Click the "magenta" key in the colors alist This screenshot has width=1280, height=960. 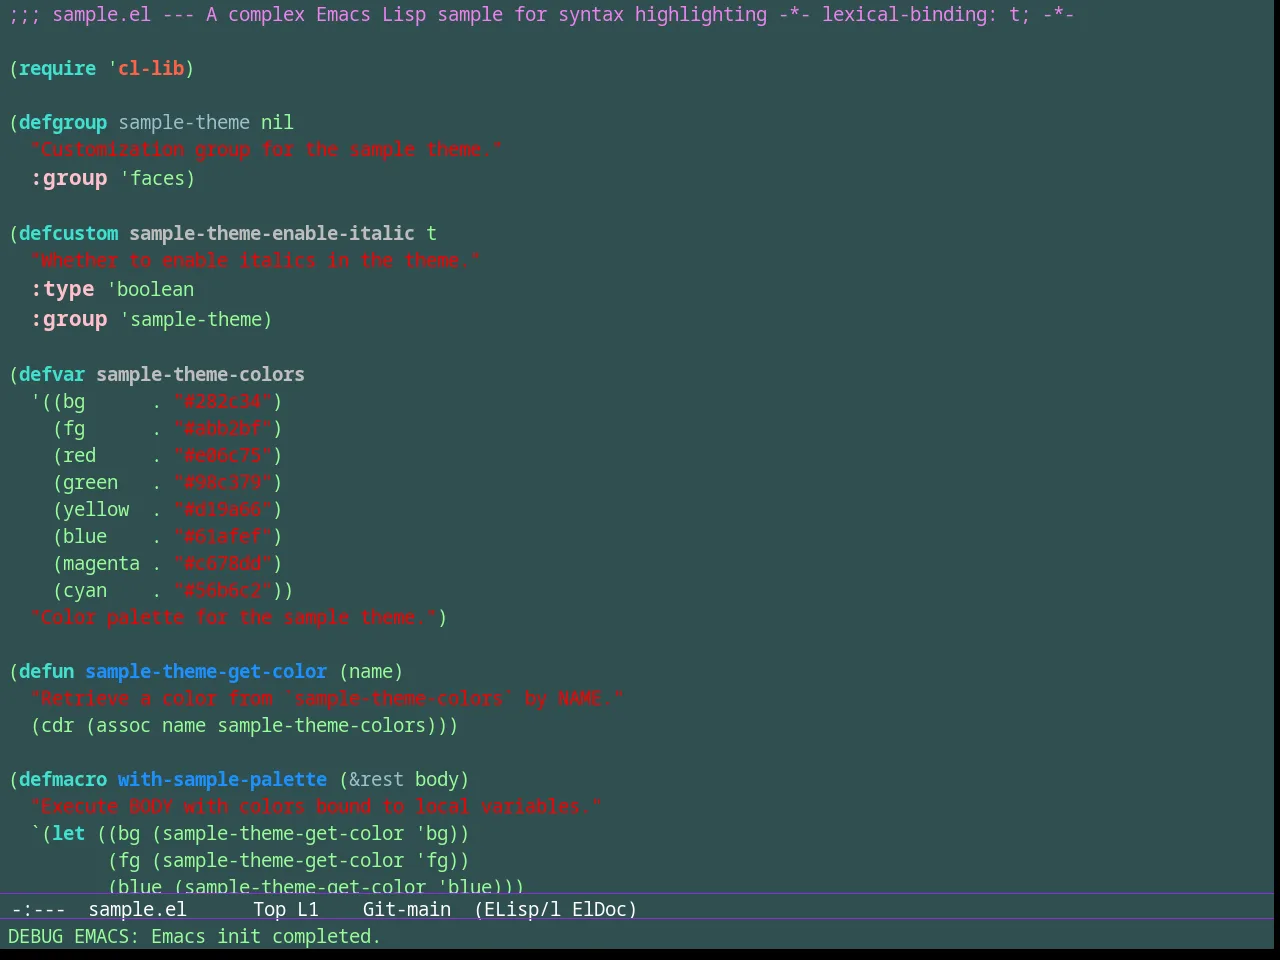tap(101, 564)
